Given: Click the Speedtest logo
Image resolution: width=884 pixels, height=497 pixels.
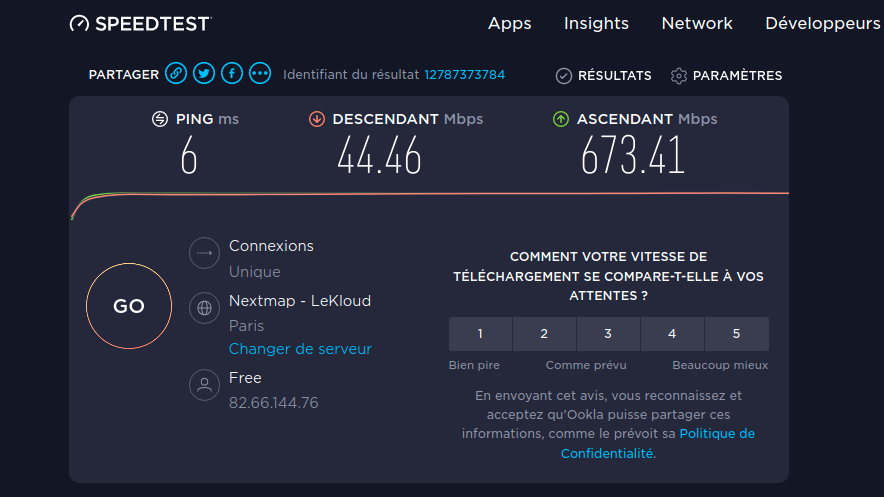Looking at the screenshot, I should click(x=140, y=23).
